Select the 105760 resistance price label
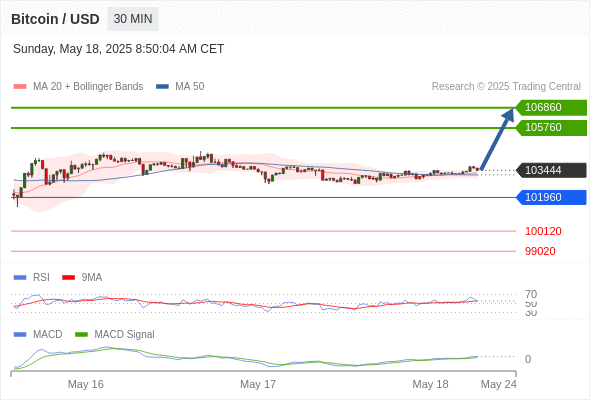This screenshot has height=400, width=590. [551, 128]
